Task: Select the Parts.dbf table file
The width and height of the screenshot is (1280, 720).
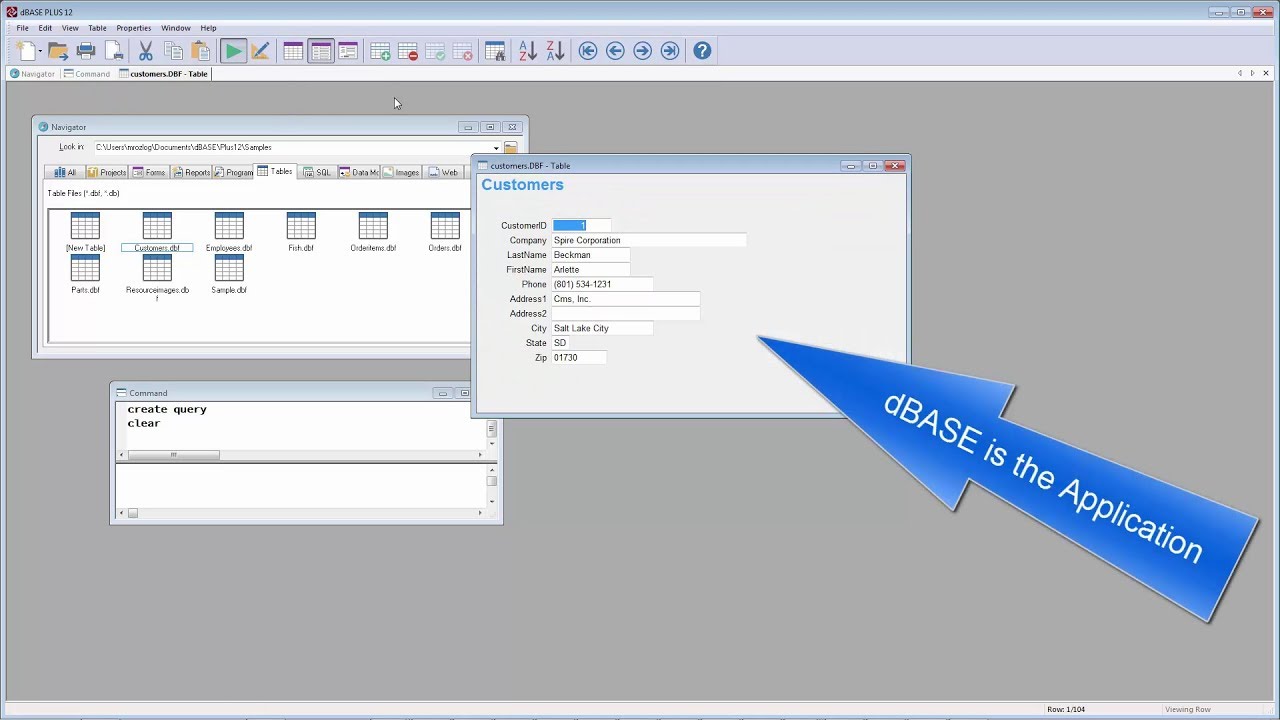Action: pyautogui.click(x=85, y=274)
